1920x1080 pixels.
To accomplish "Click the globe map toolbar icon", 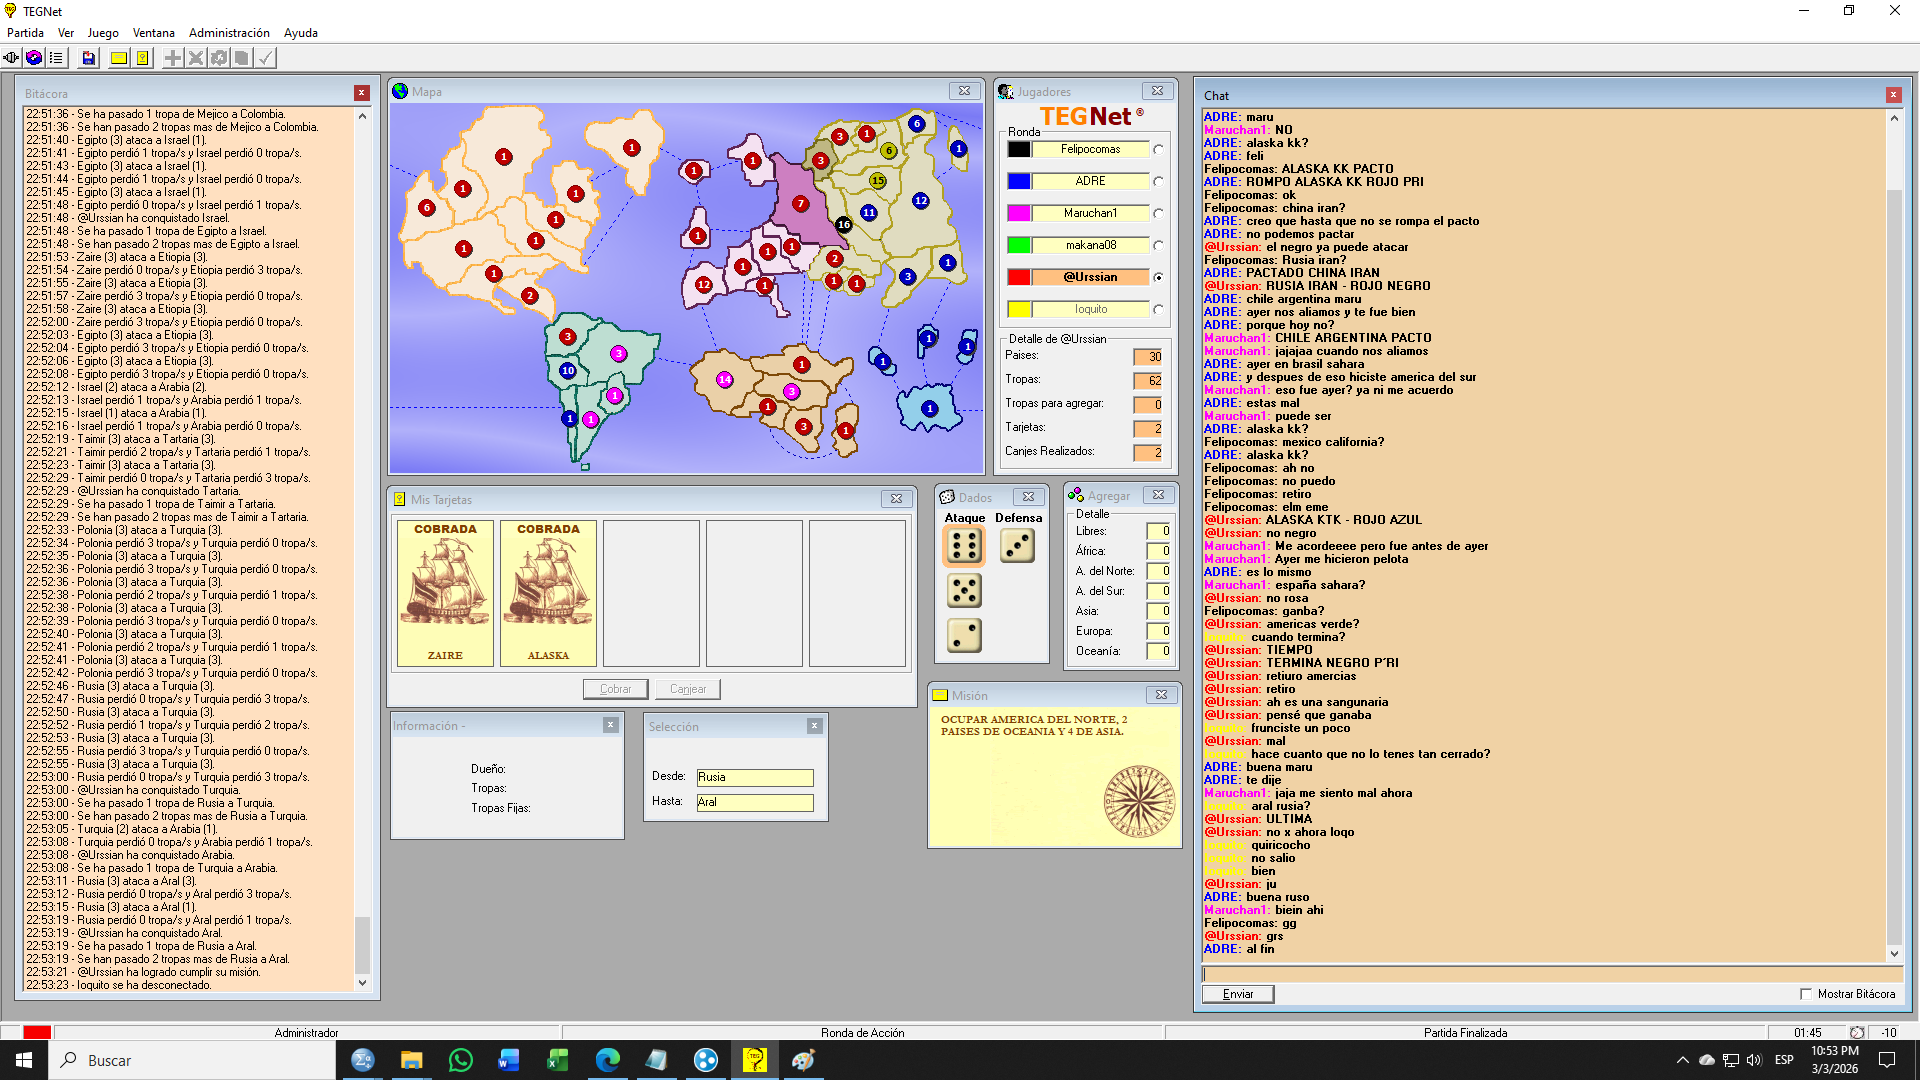I will tap(34, 58).
